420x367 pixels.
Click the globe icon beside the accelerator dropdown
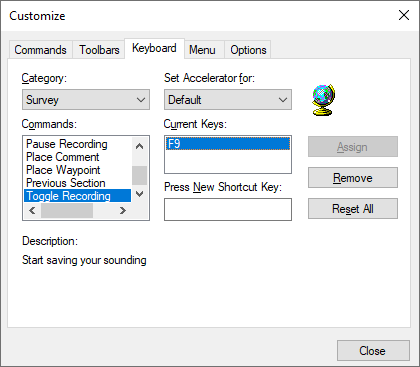[323, 100]
